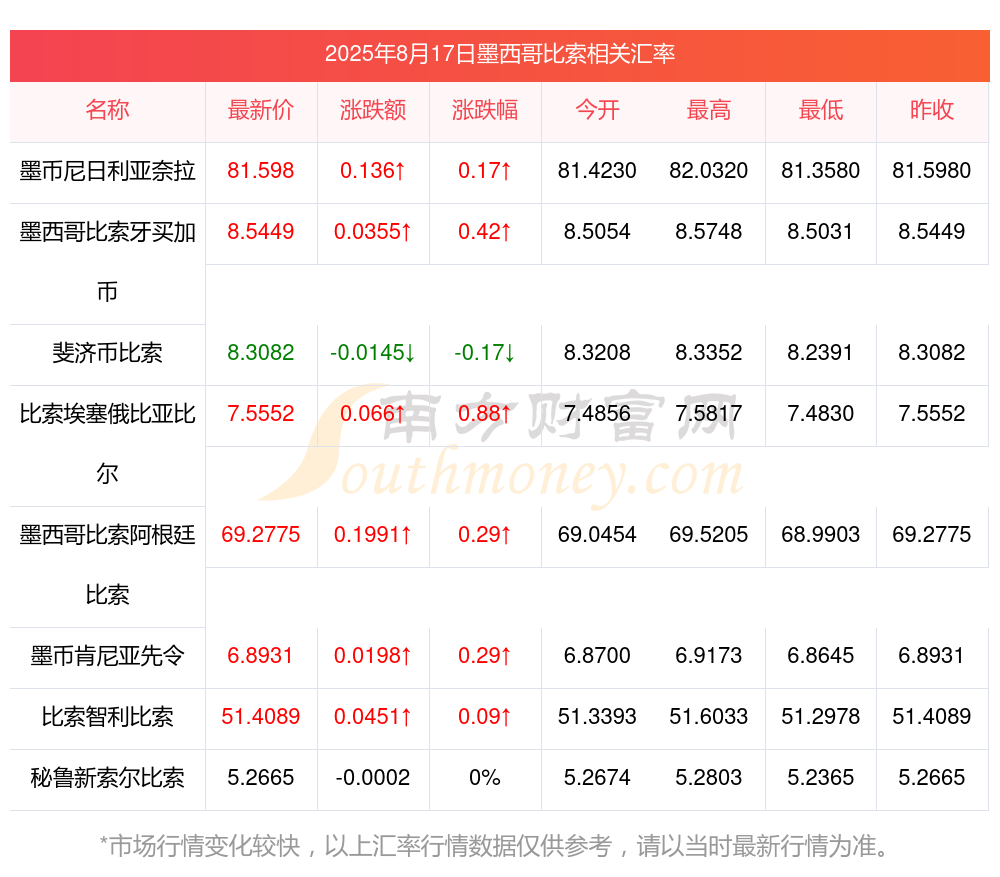
Task: Click low value 8.5031
Action: [821, 232]
